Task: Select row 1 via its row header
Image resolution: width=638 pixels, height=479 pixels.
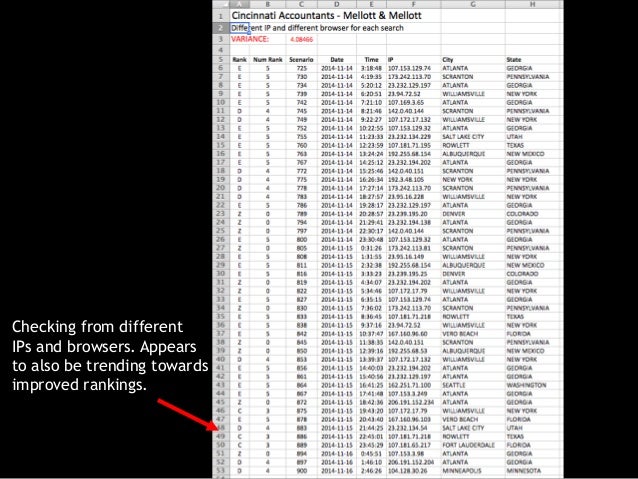Action: coord(221,16)
